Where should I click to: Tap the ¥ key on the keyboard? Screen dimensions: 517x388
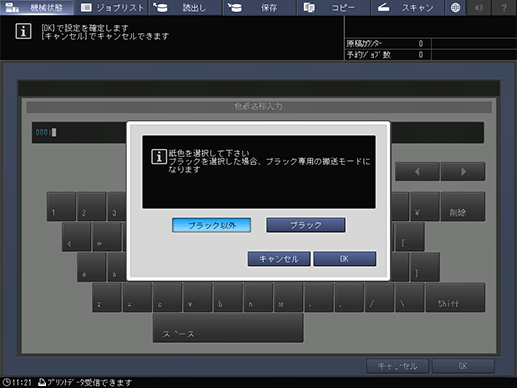click(x=425, y=206)
